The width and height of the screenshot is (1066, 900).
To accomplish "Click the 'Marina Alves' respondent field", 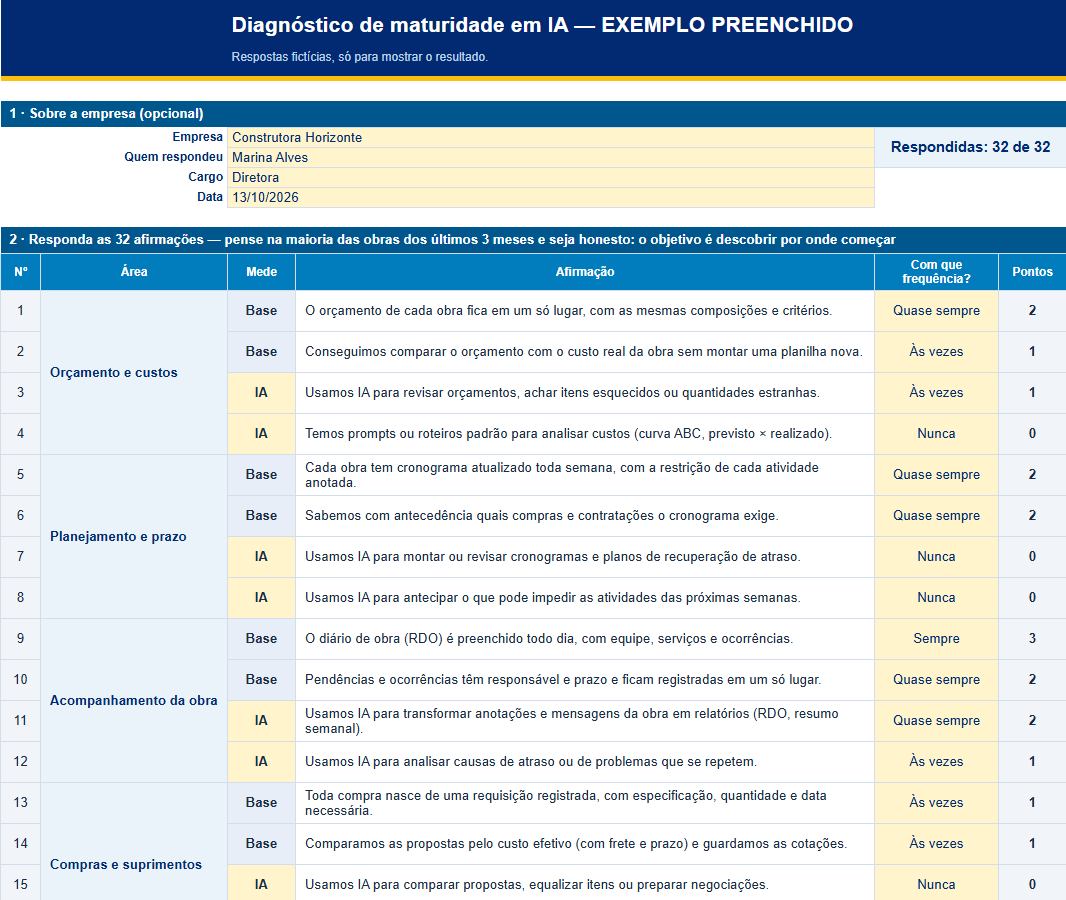I will (551, 158).
